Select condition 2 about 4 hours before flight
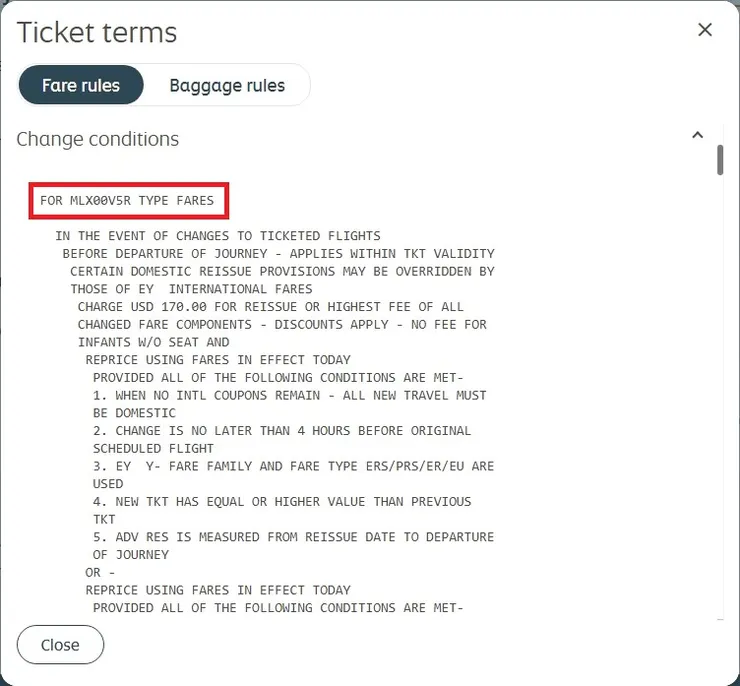Viewport: 740px width, 686px height. (281, 431)
